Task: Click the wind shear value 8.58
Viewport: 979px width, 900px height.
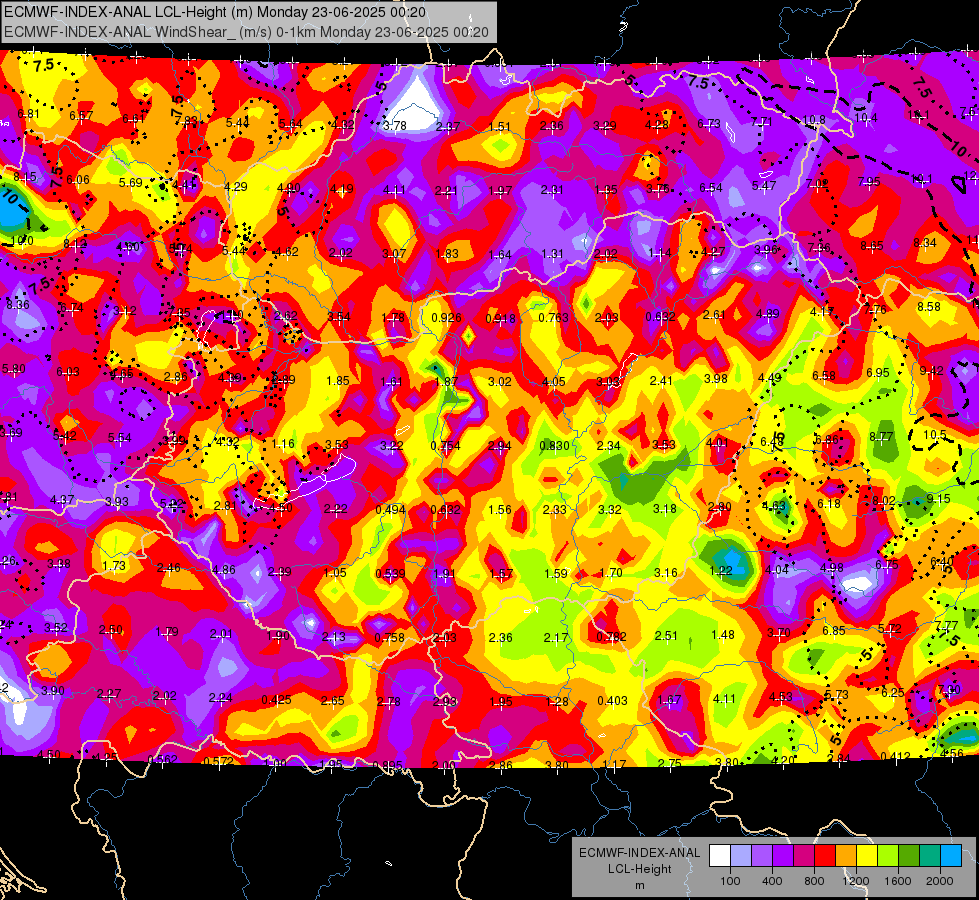Action: click(929, 307)
